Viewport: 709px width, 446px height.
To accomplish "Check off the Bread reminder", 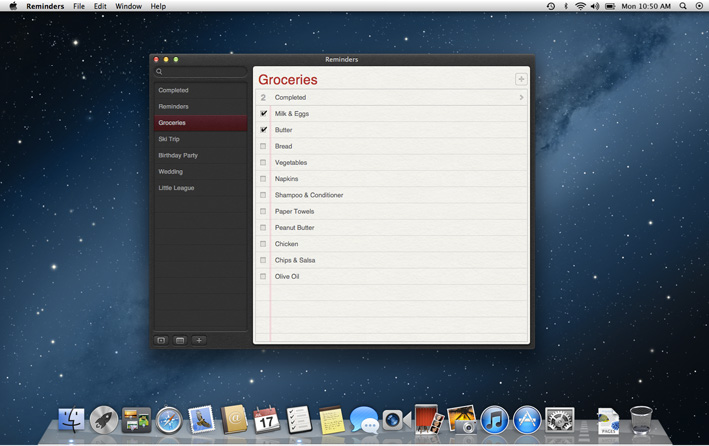I will [264, 146].
